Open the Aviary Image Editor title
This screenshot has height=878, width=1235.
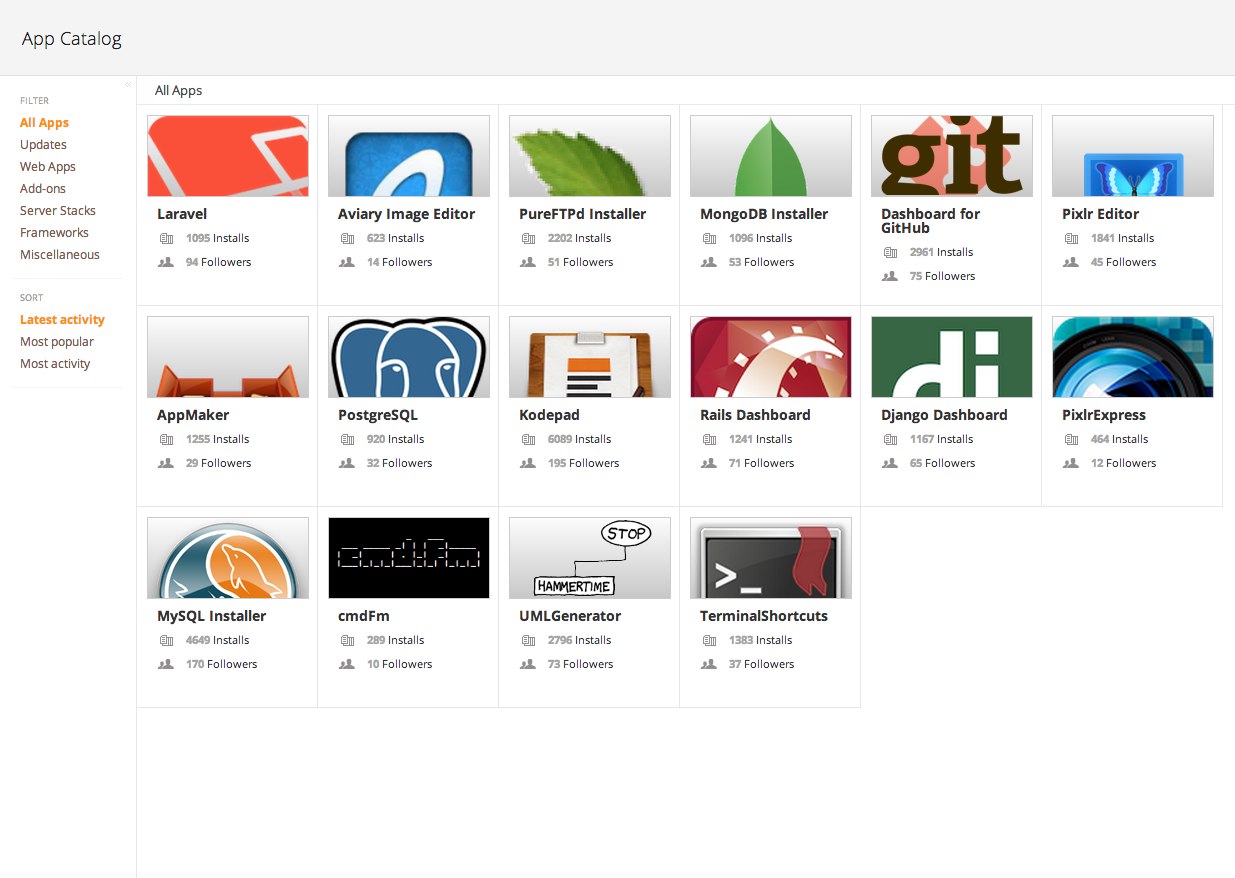coord(406,214)
